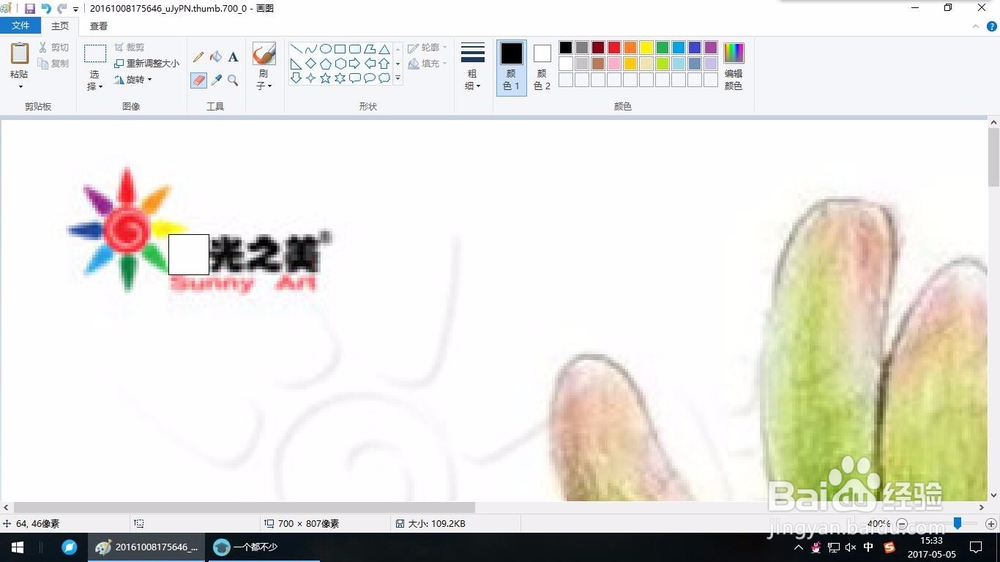Switch to the View ribbon tab
The image size is (1000, 562).
click(x=98, y=26)
